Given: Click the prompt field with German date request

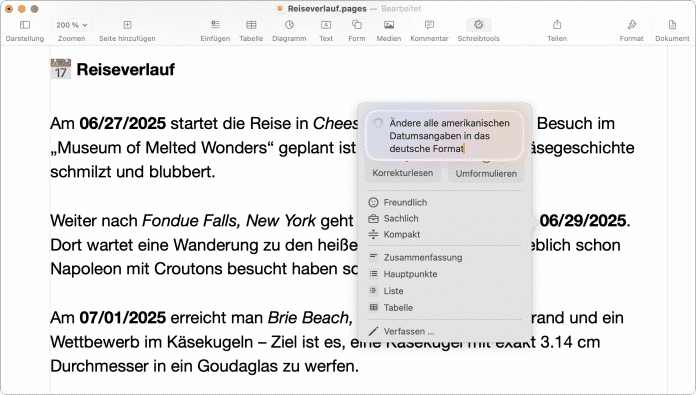Looking at the screenshot, I should point(444,135).
